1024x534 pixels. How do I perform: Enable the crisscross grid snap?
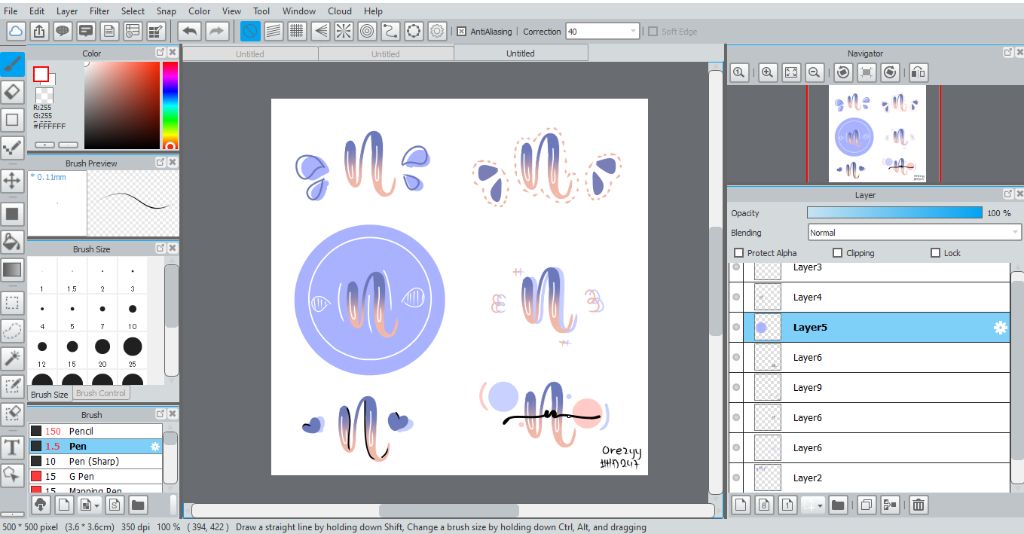pos(297,31)
